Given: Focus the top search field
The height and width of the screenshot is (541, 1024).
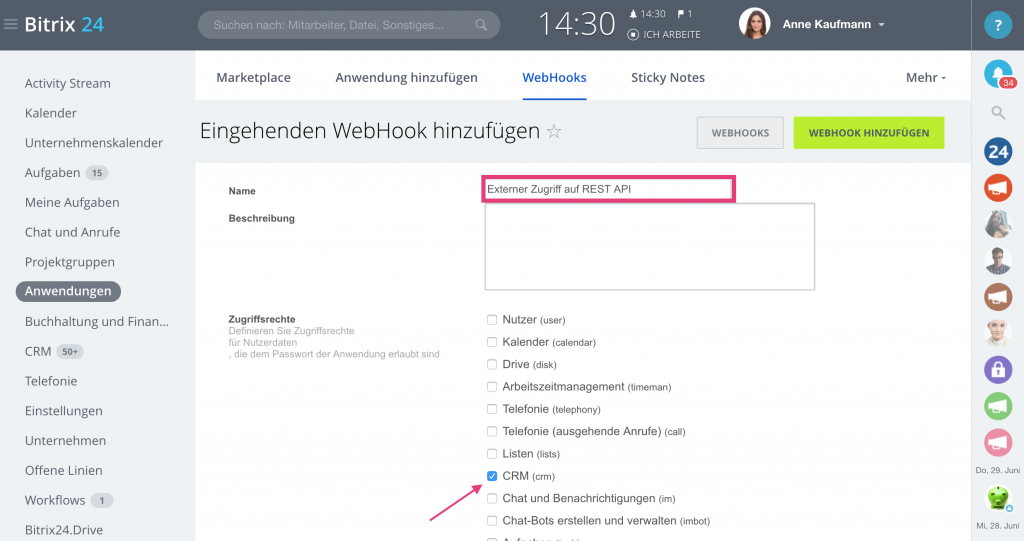Looking at the screenshot, I should [x=348, y=25].
